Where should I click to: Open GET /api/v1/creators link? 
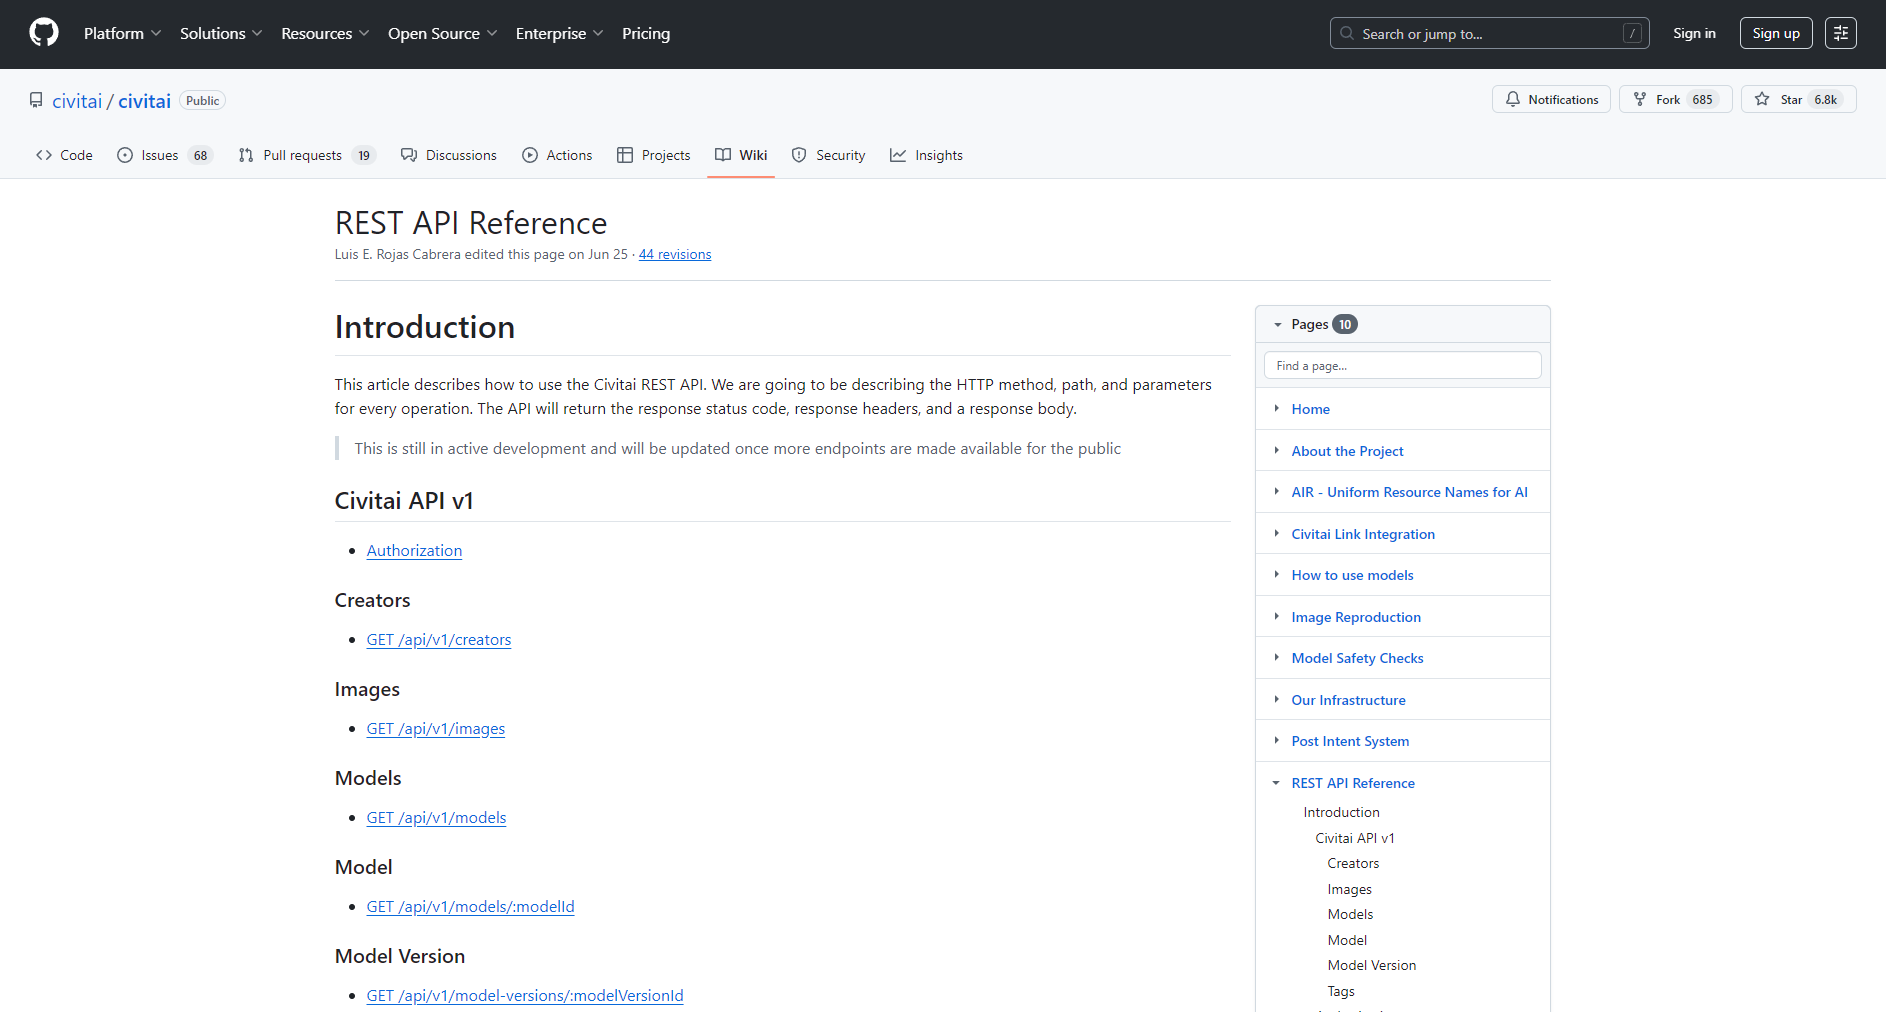coord(439,639)
